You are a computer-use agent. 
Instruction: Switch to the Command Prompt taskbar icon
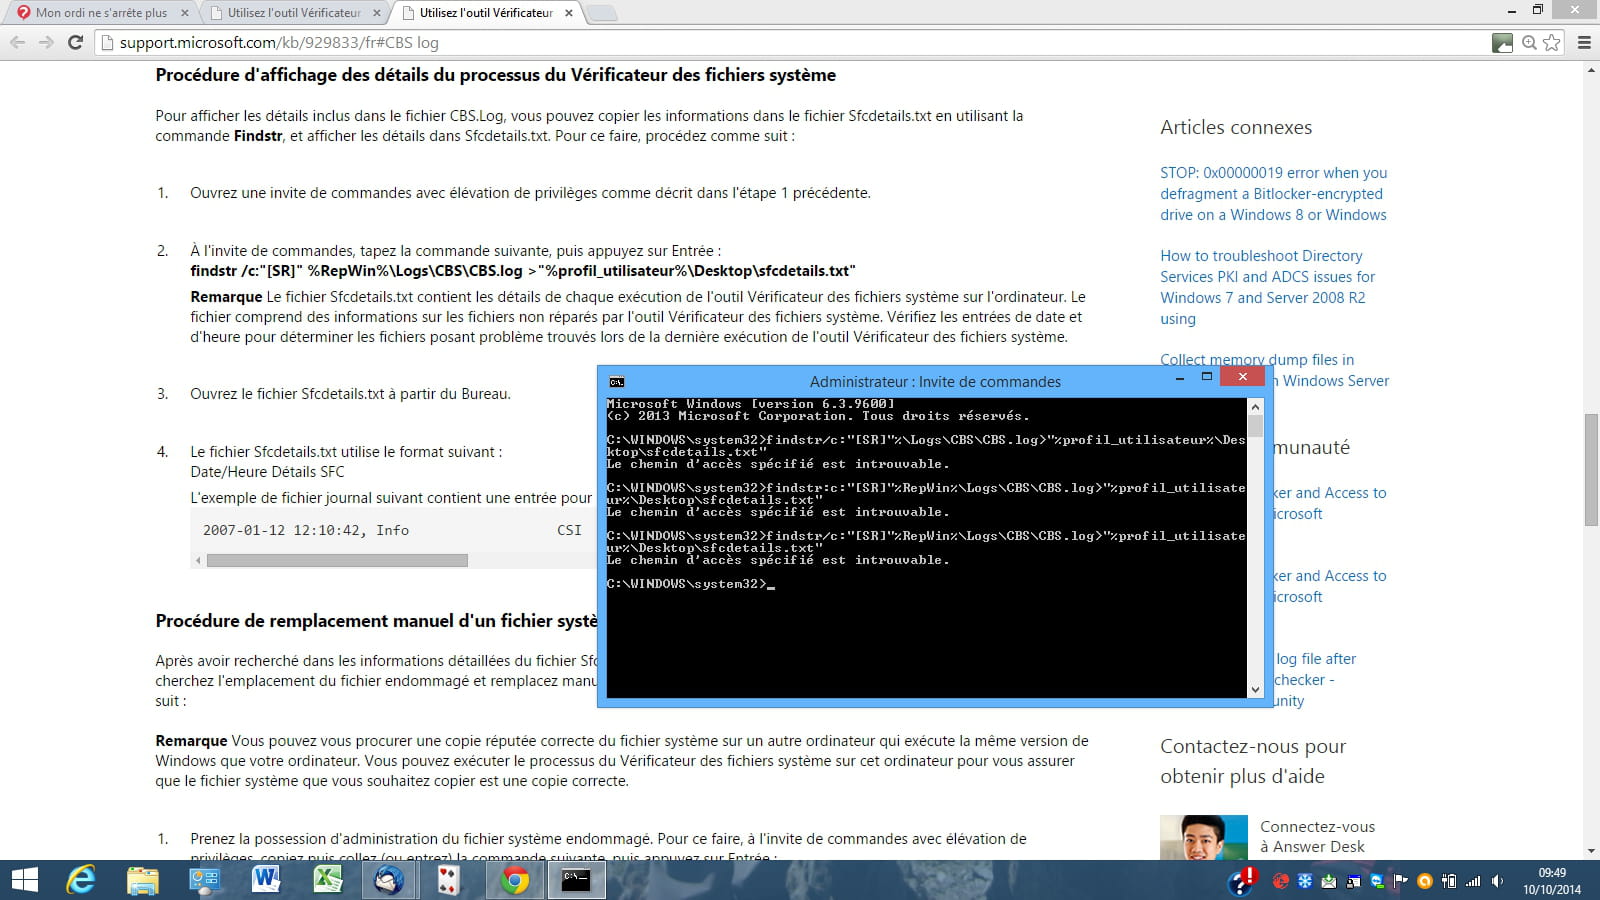pyautogui.click(x=576, y=880)
